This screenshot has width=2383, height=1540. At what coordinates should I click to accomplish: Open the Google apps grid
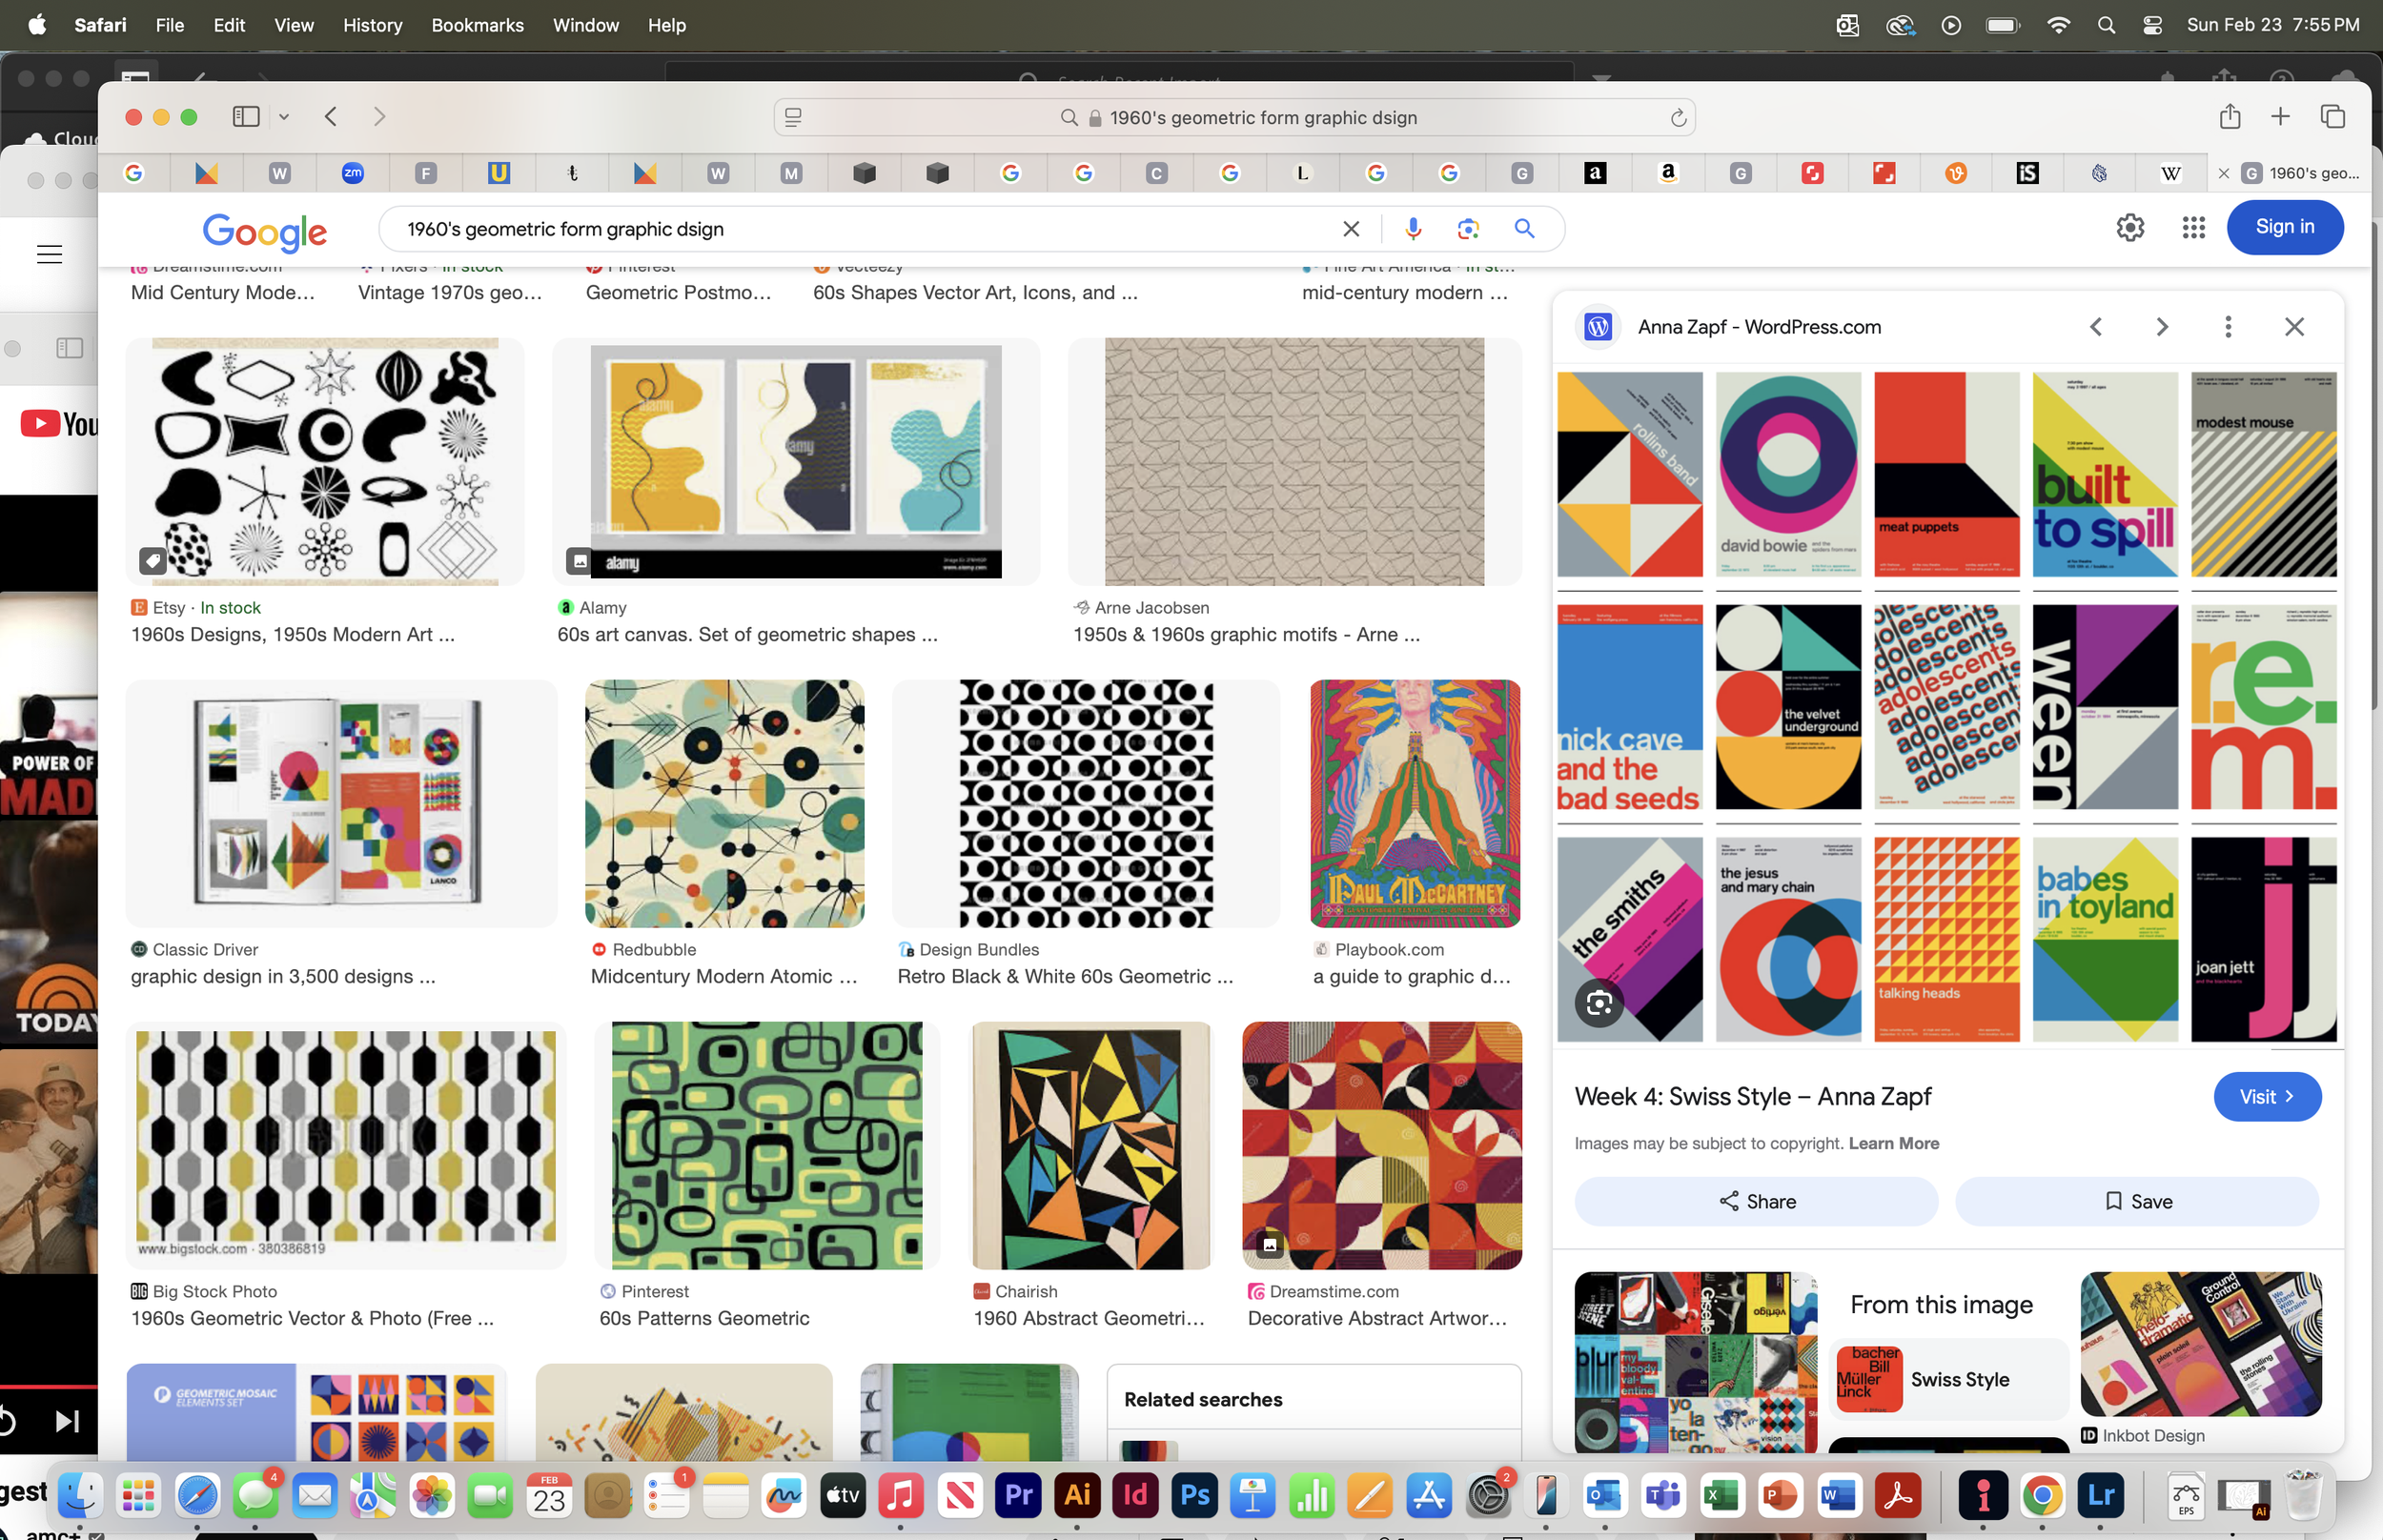(2193, 228)
